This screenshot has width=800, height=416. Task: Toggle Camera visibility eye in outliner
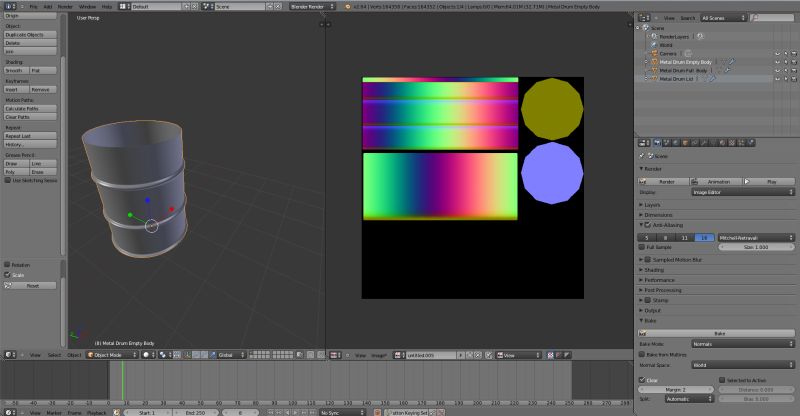click(x=777, y=54)
